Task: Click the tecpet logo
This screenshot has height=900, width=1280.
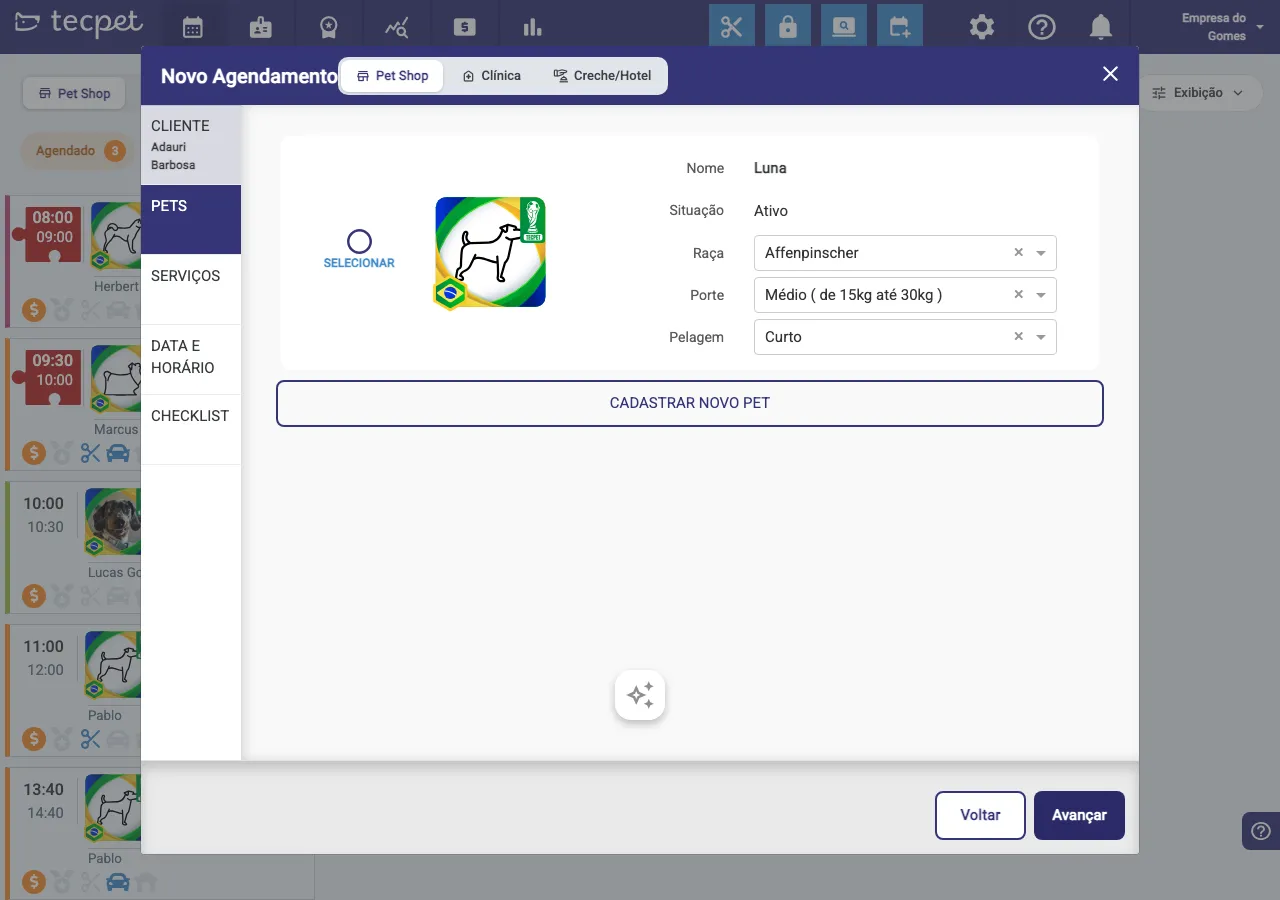Action: pos(80,23)
